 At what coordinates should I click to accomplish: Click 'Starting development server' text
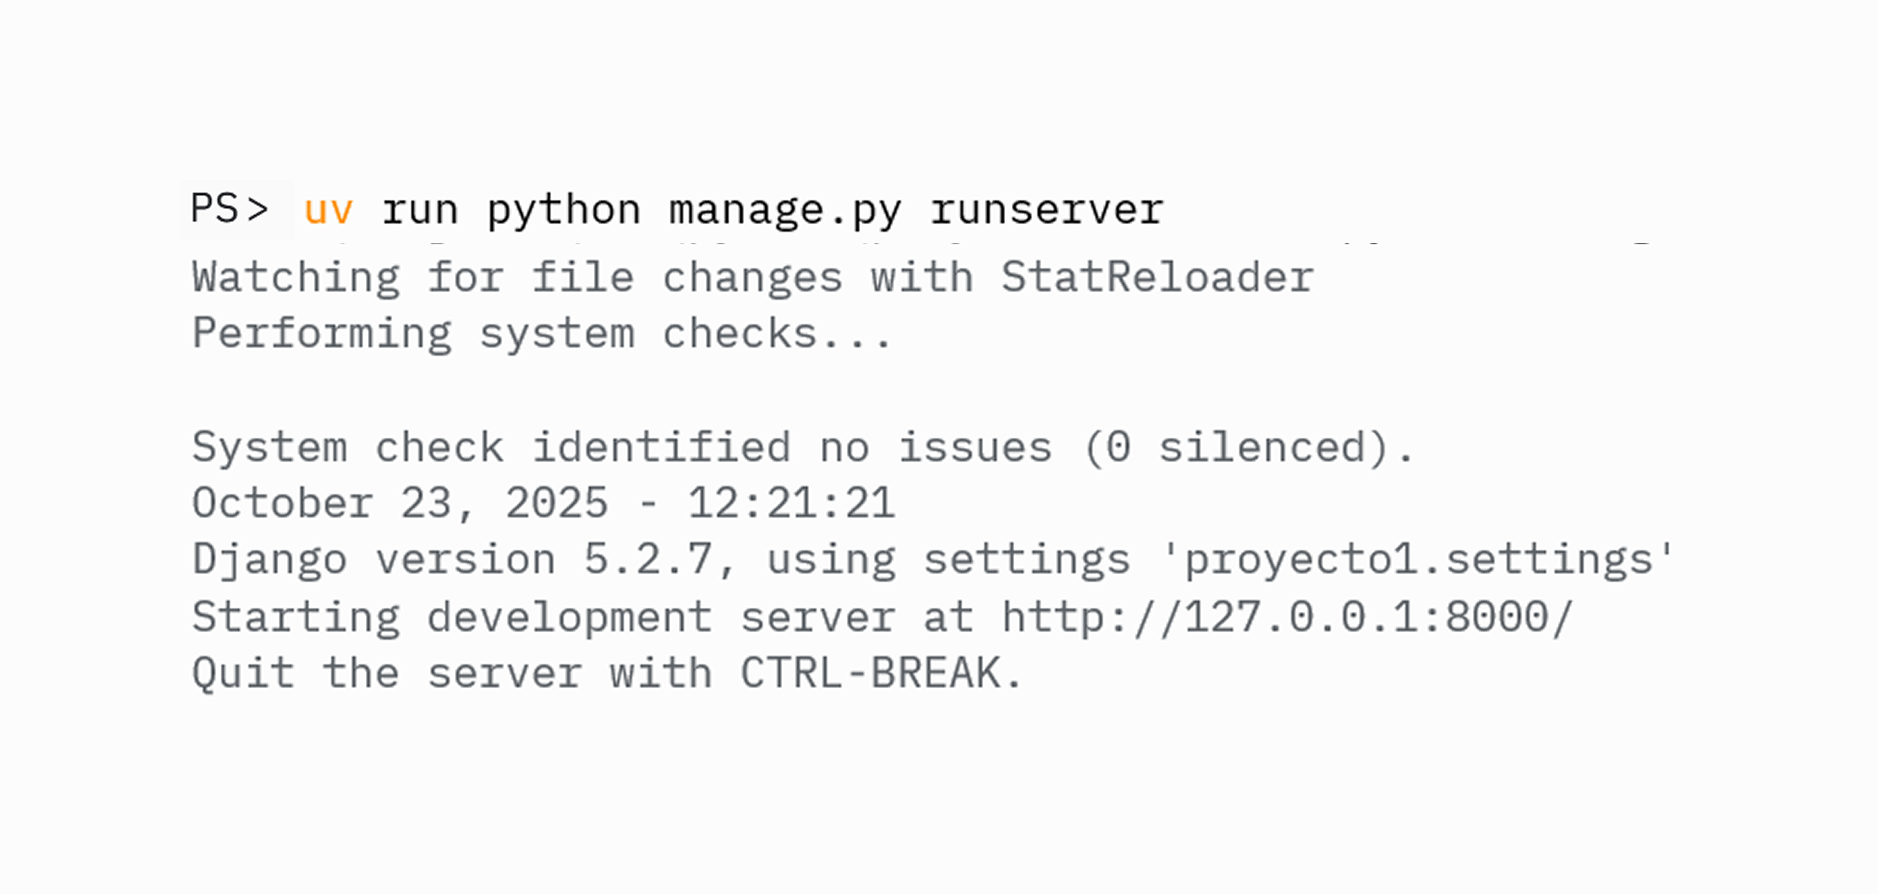tap(543, 617)
